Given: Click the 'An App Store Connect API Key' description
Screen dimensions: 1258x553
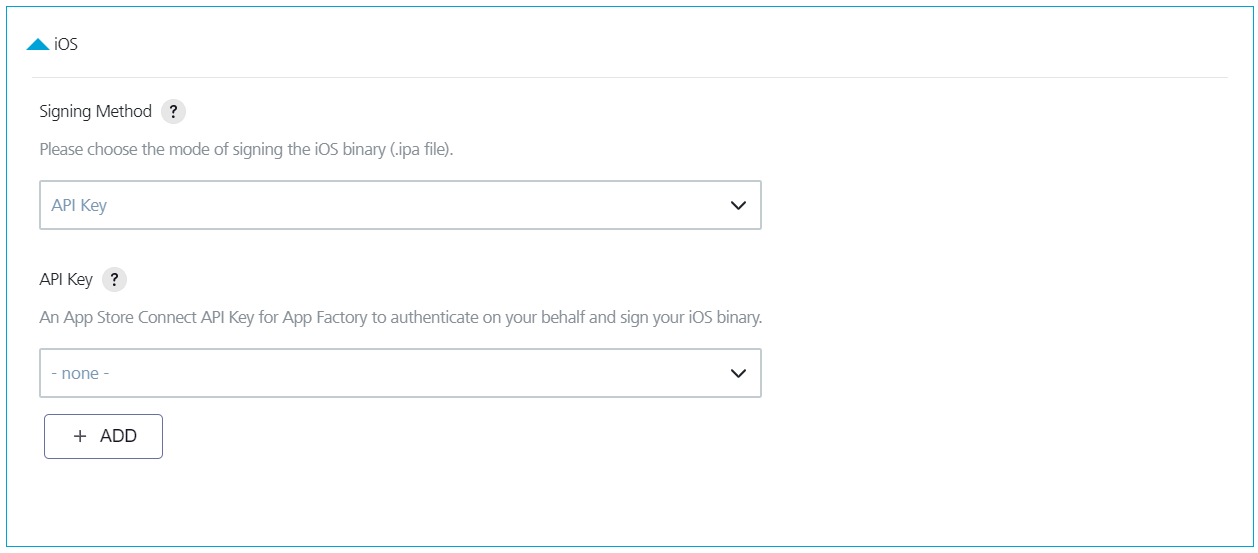Looking at the screenshot, I should click(x=400, y=318).
